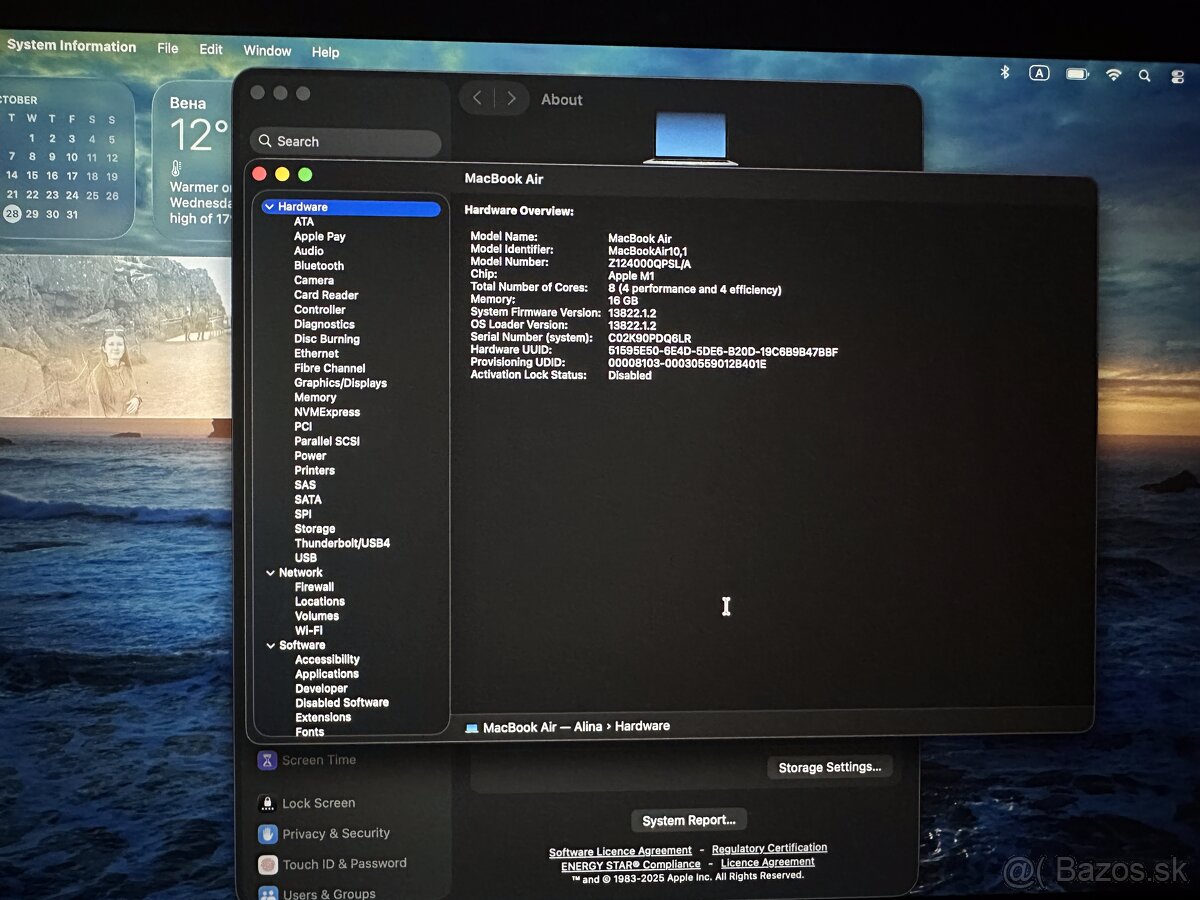This screenshot has height=900, width=1200.
Task: Open the Window menu
Action: click(x=267, y=51)
